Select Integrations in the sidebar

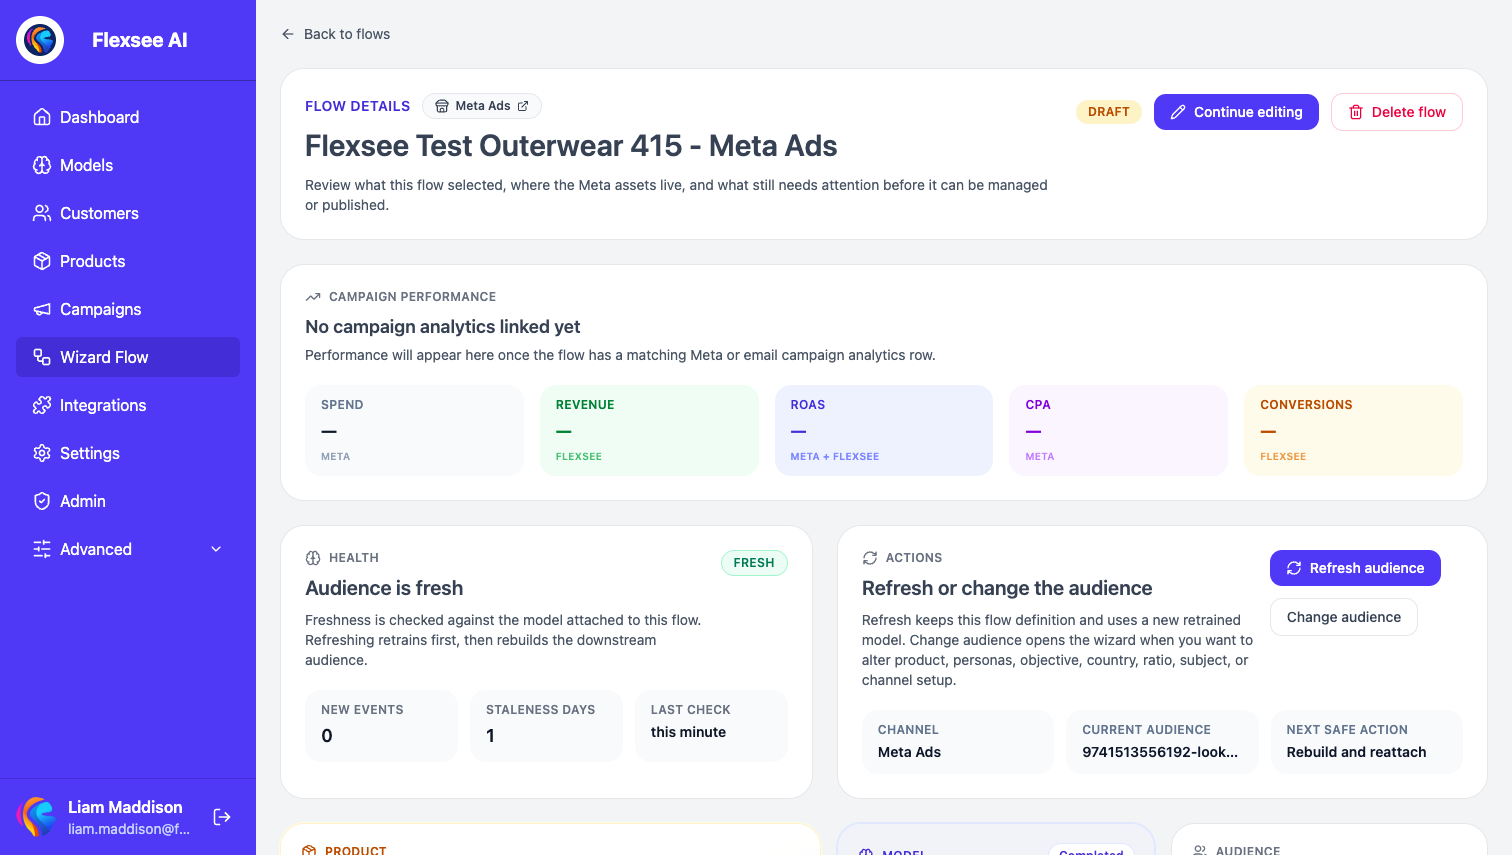(128, 405)
